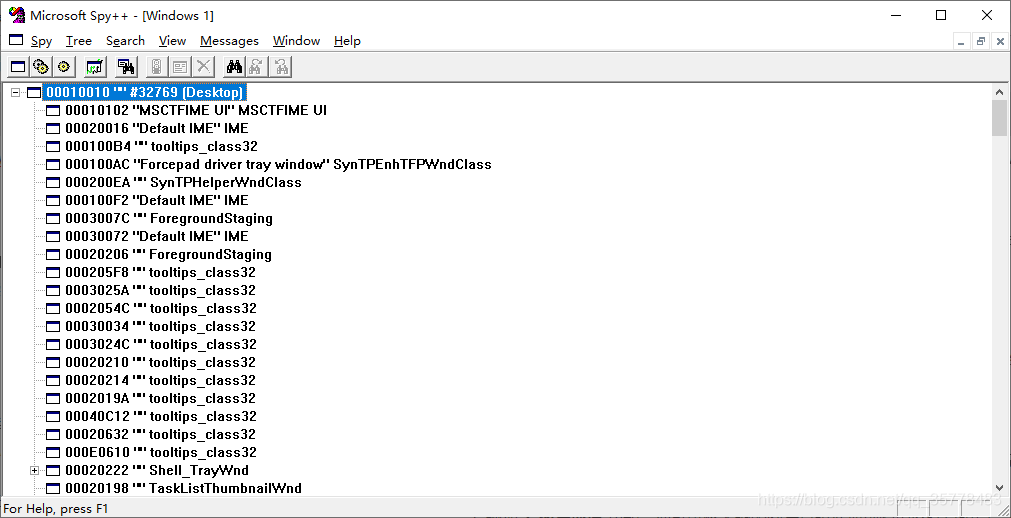
Task: Click the Find Window toolbar icon
Action: click(126, 66)
